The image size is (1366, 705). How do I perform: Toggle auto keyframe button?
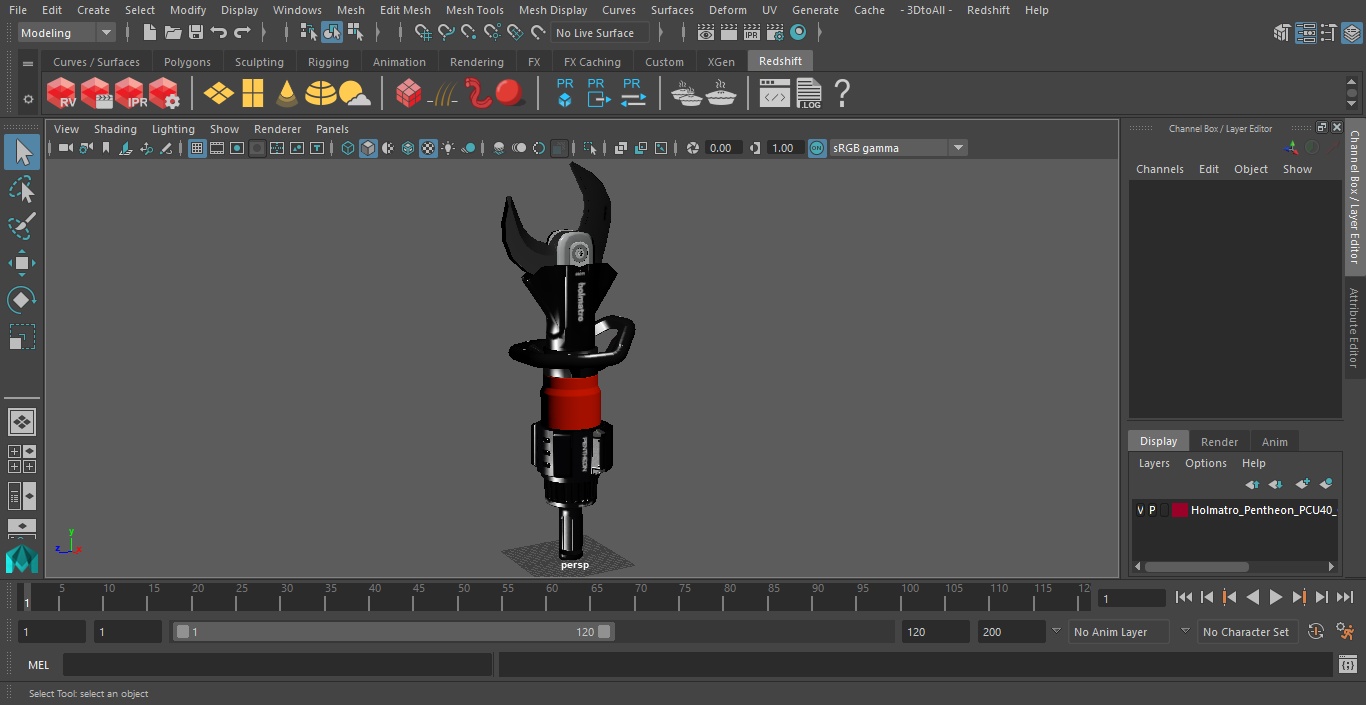tap(1316, 632)
